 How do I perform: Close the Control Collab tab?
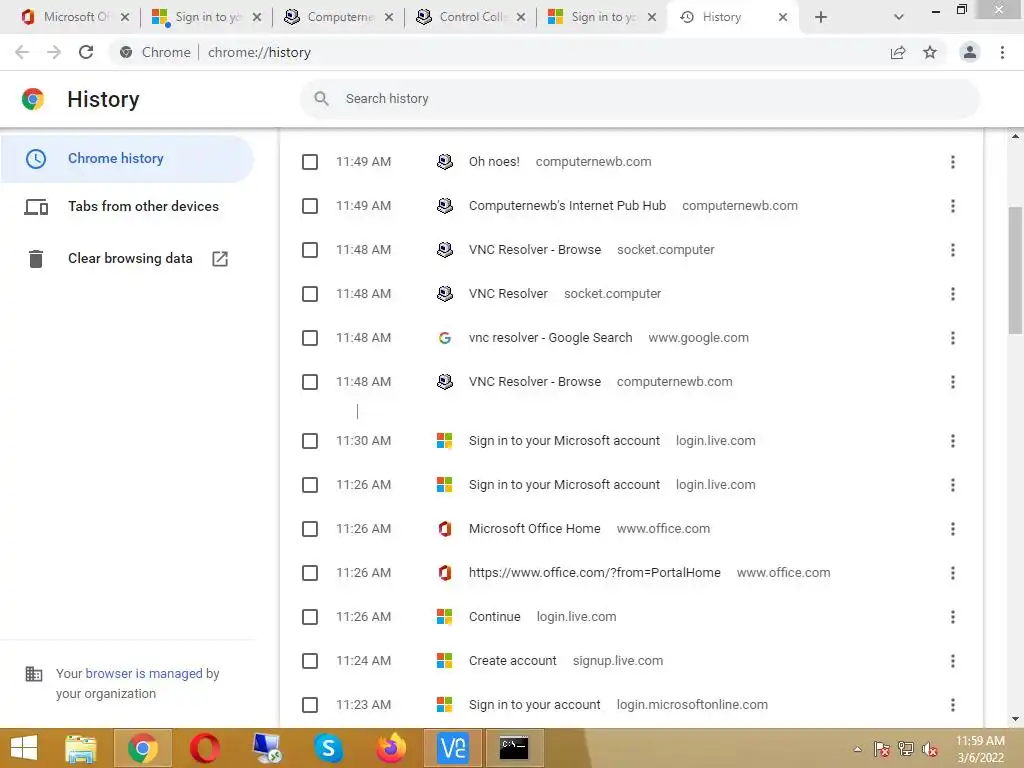[x=520, y=18]
